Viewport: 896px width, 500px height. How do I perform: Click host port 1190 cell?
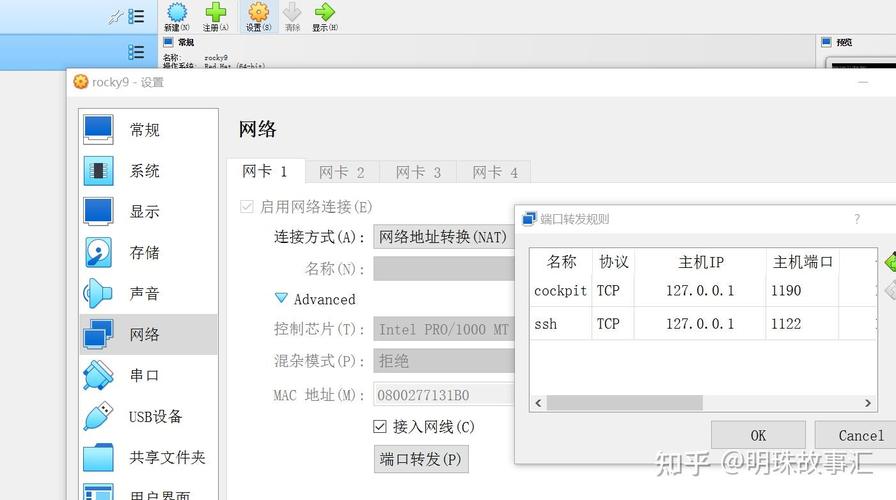point(802,290)
